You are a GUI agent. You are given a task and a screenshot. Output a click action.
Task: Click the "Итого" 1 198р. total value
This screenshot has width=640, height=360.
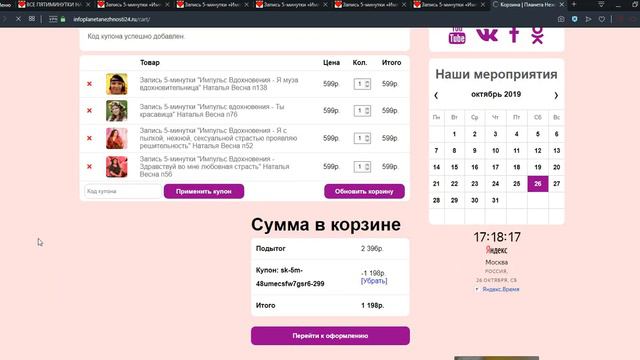[372, 305]
